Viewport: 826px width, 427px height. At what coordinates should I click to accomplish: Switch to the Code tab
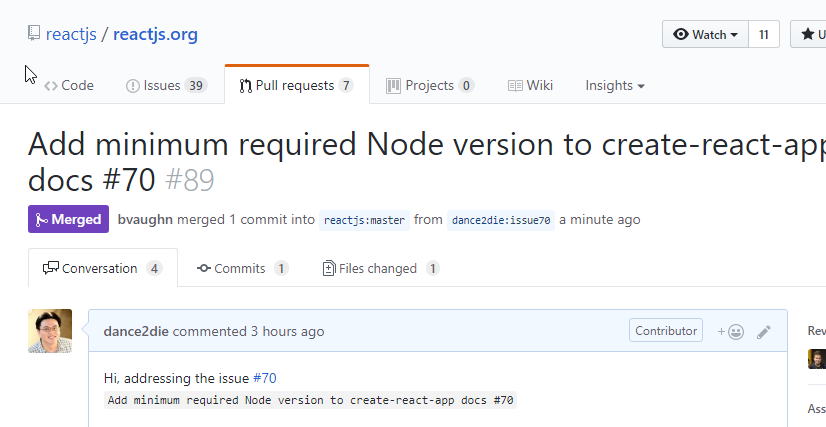[69, 86]
